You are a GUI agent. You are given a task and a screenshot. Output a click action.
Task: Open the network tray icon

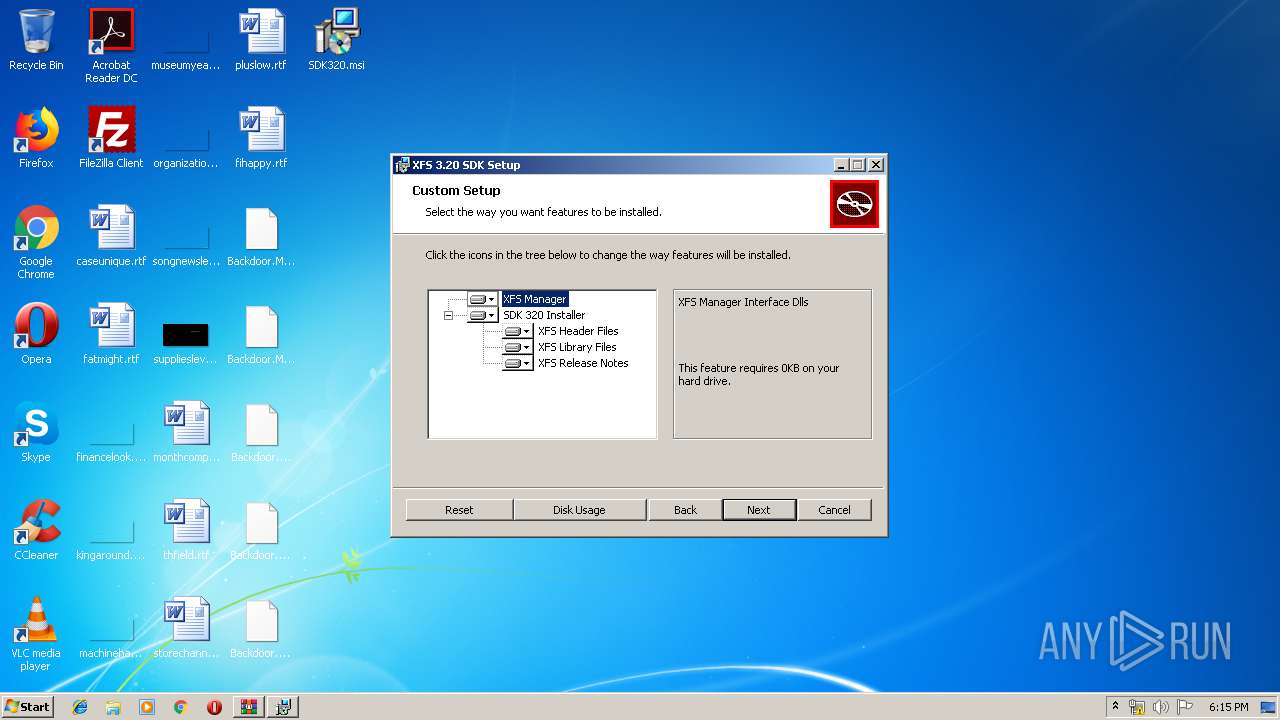pyautogui.click(x=1137, y=707)
